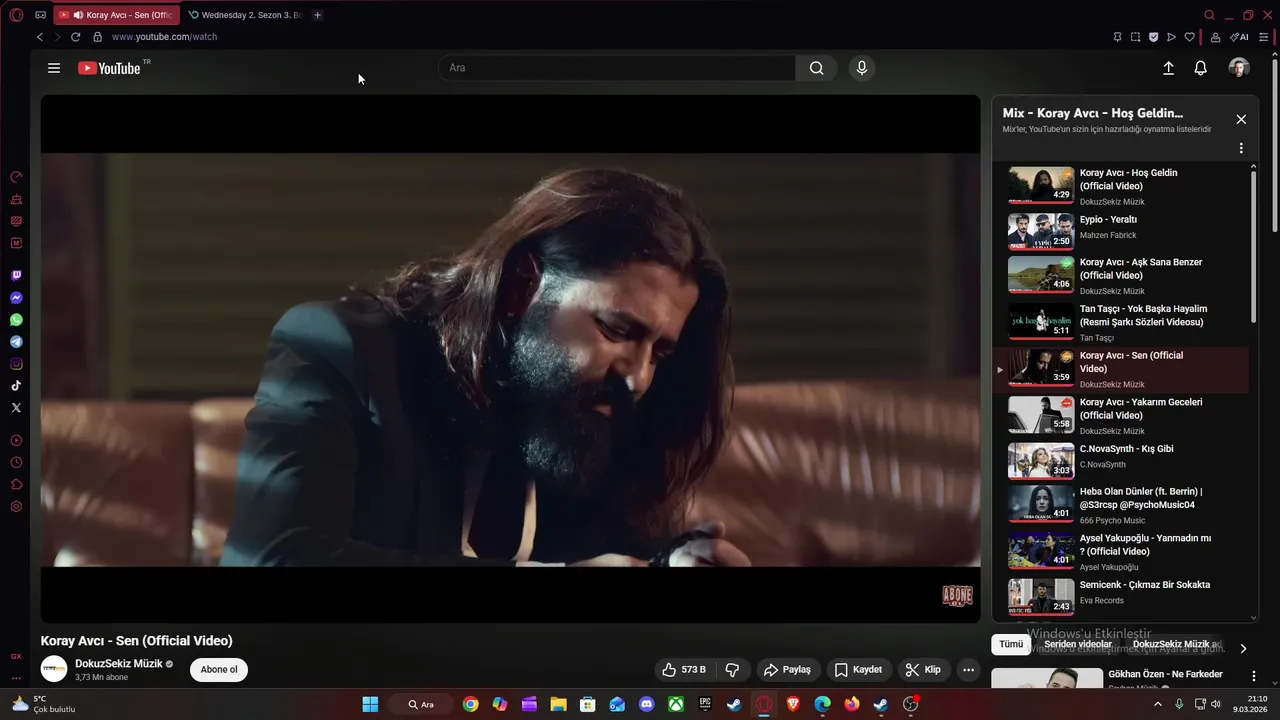Open Messenger in the Opera sidebar
The width and height of the screenshot is (1280, 720).
pyautogui.click(x=16, y=298)
